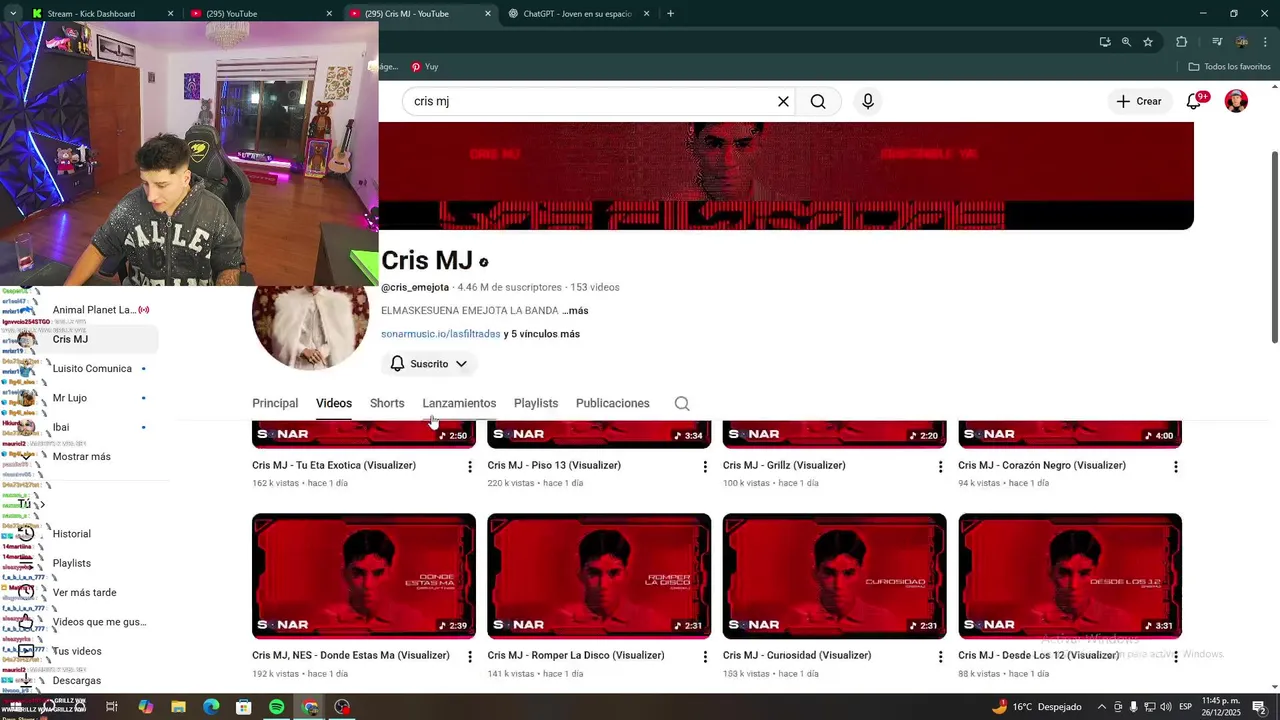Click the Cris MJ channel profile picture
Screen dimensions: 1280x720
[311, 327]
